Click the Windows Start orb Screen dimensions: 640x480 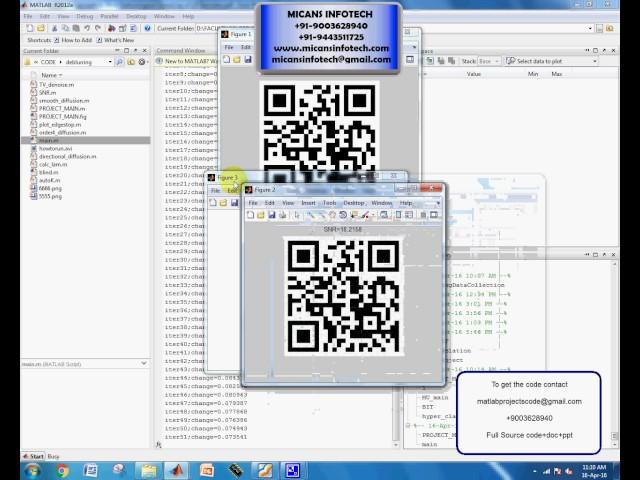tap(33, 471)
